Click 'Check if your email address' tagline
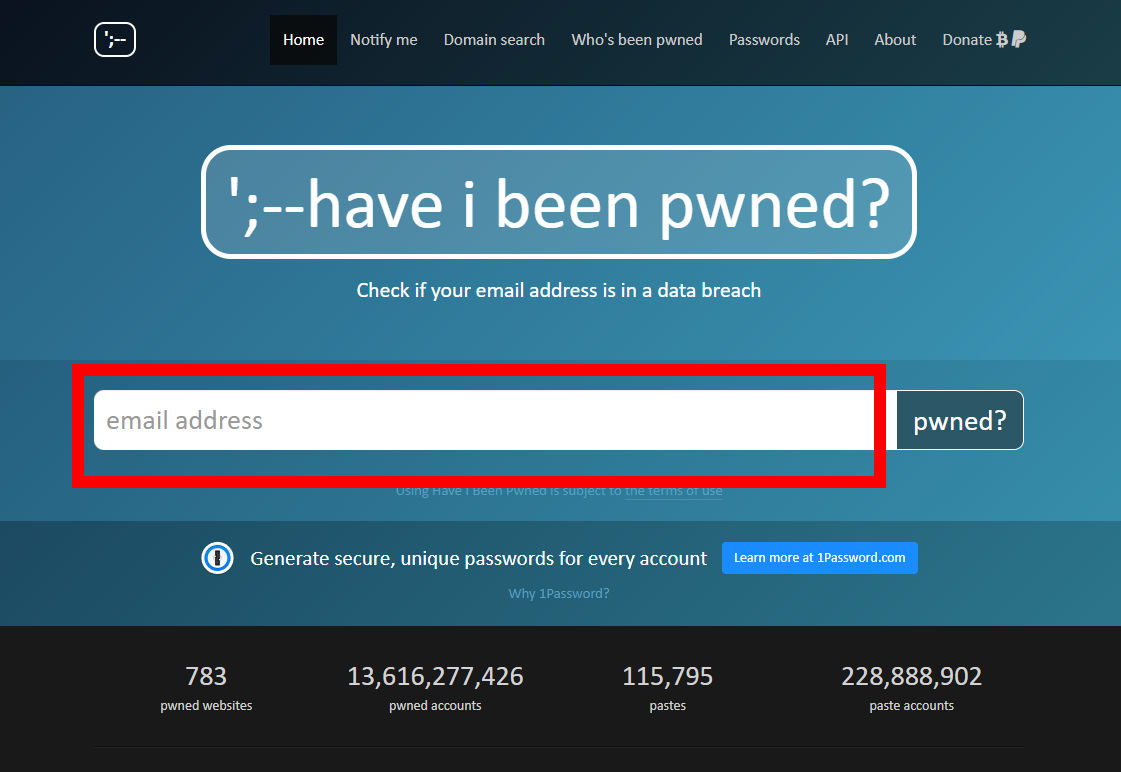Image resolution: width=1121 pixels, height=772 pixels. point(559,290)
